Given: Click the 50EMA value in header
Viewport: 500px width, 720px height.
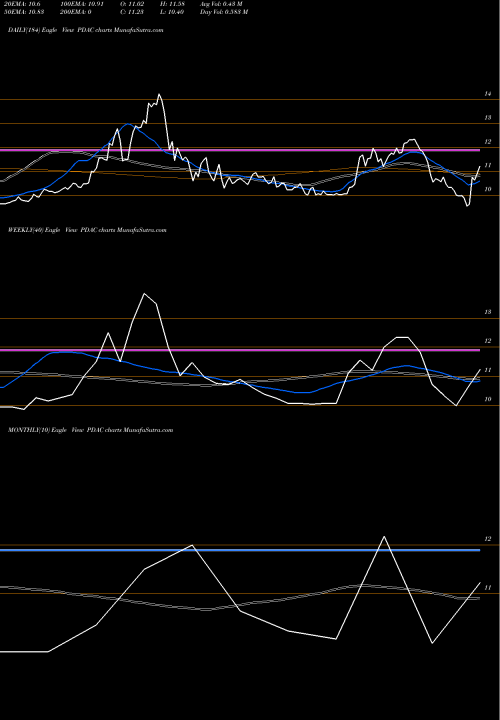Looking at the screenshot, I should coord(24,12).
